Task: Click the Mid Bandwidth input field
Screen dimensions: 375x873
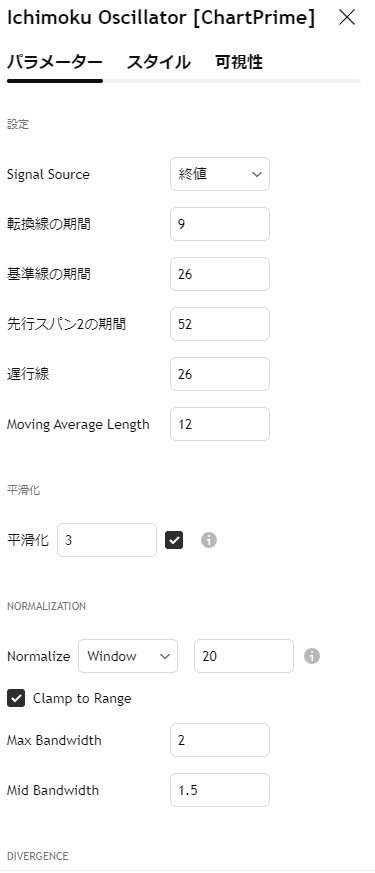Action: pyautogui.click(x=220, y=790)
